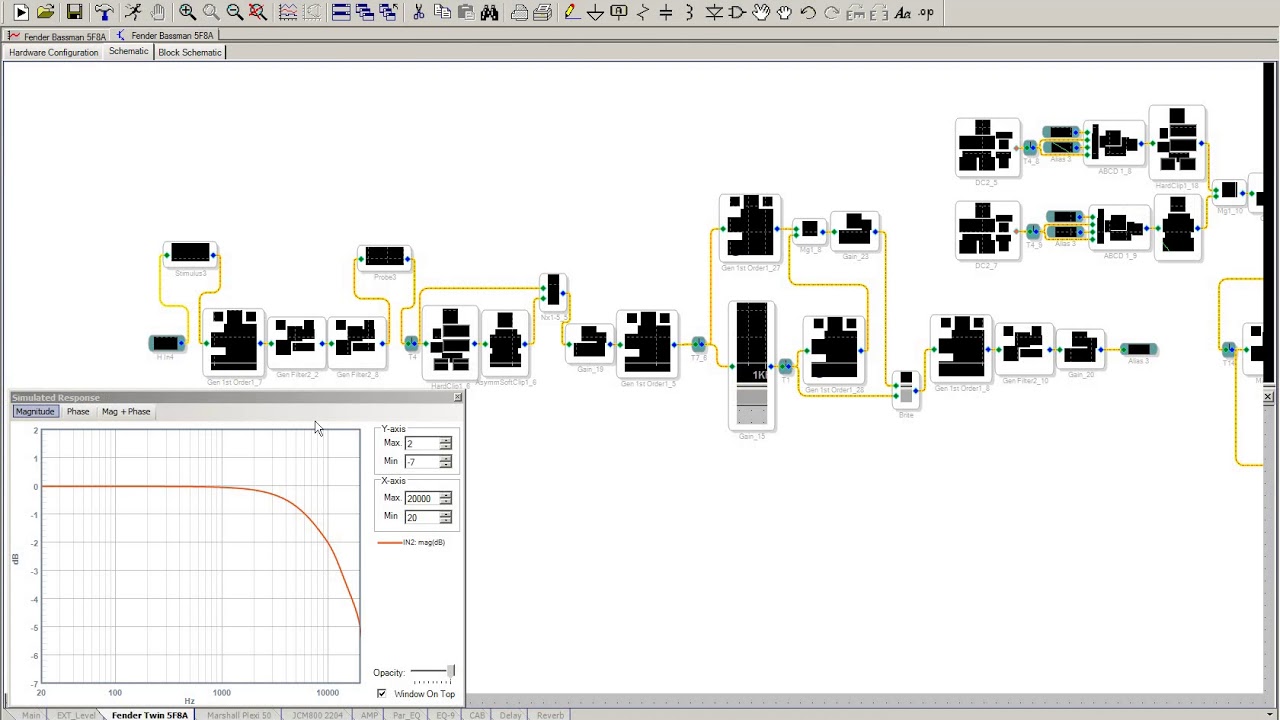The height and width of the screenshot is (720, 1280).
Task: Toggle Window On Top checkbox
Action: click(x=381, y=693)
